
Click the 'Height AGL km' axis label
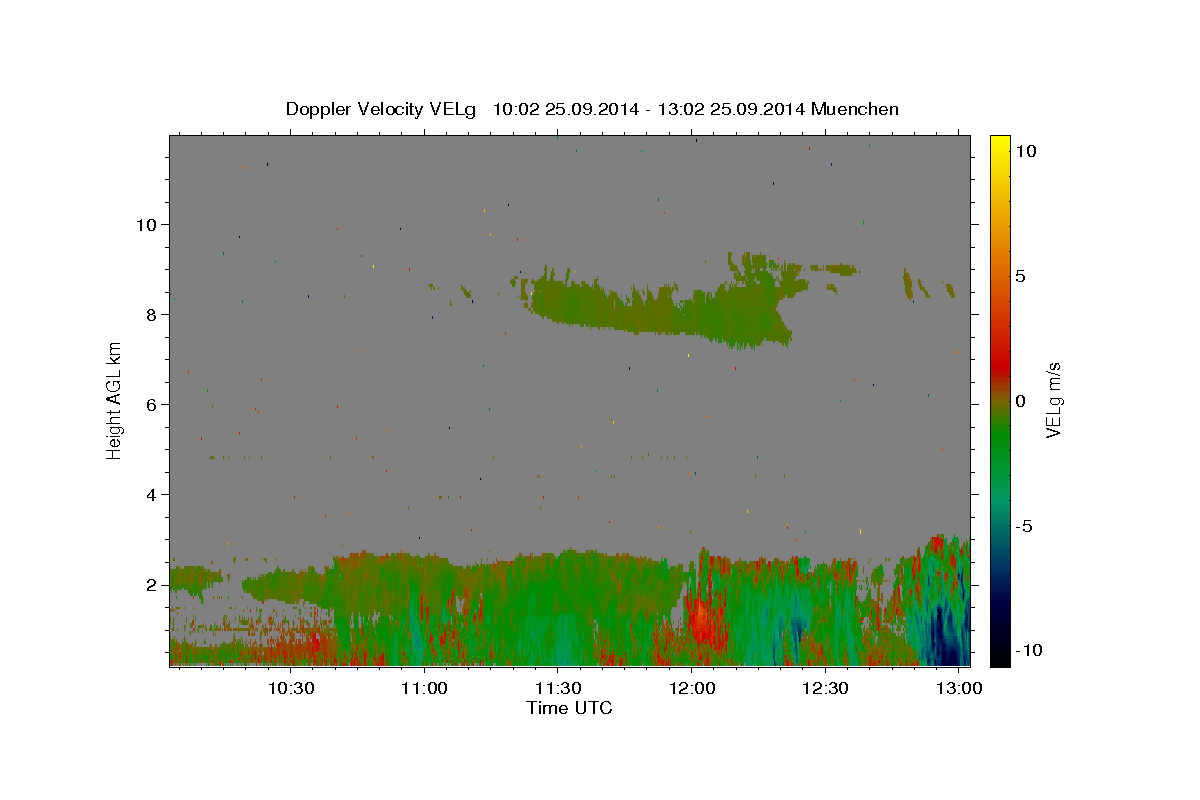(115, 400)
